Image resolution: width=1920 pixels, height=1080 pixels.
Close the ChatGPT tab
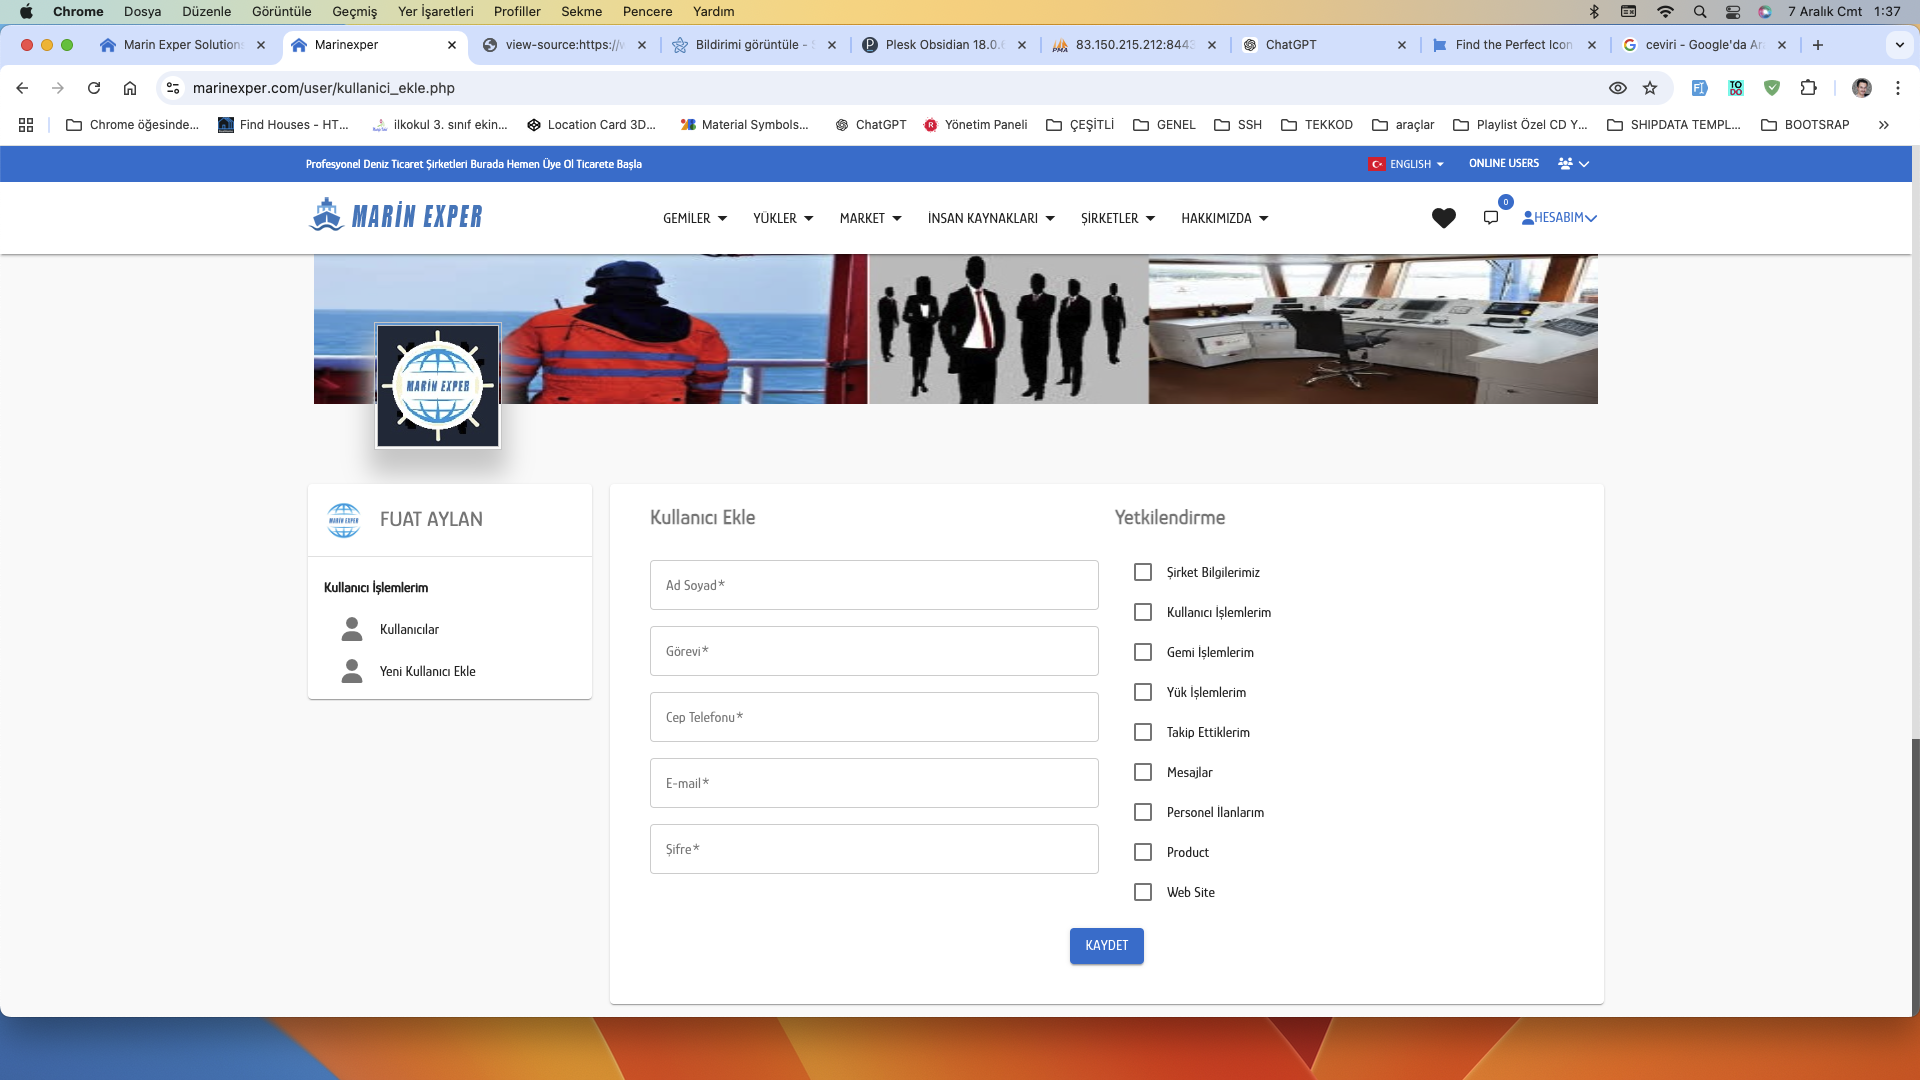click(x=1401, y=45)
